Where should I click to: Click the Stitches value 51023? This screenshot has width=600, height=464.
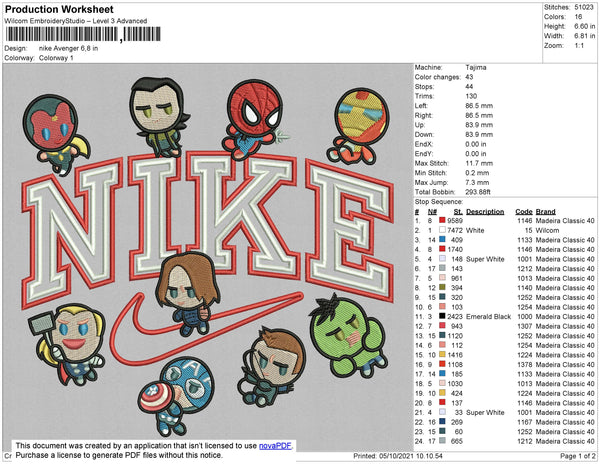[x=584, y=7]
